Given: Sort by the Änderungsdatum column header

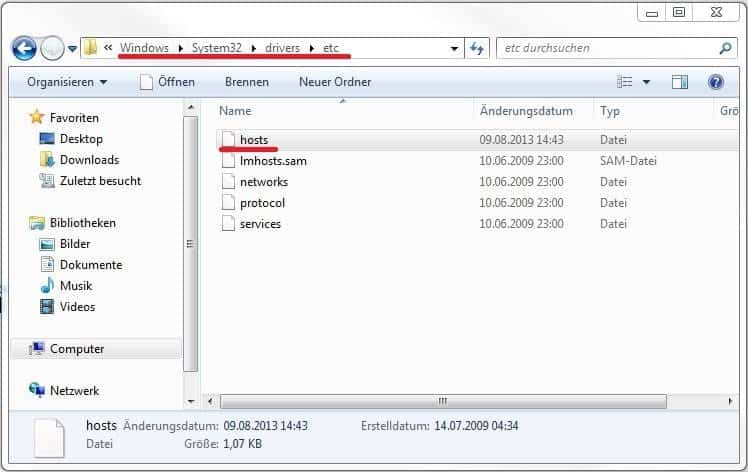Looking at the screenshot, I should coord(526,111).
